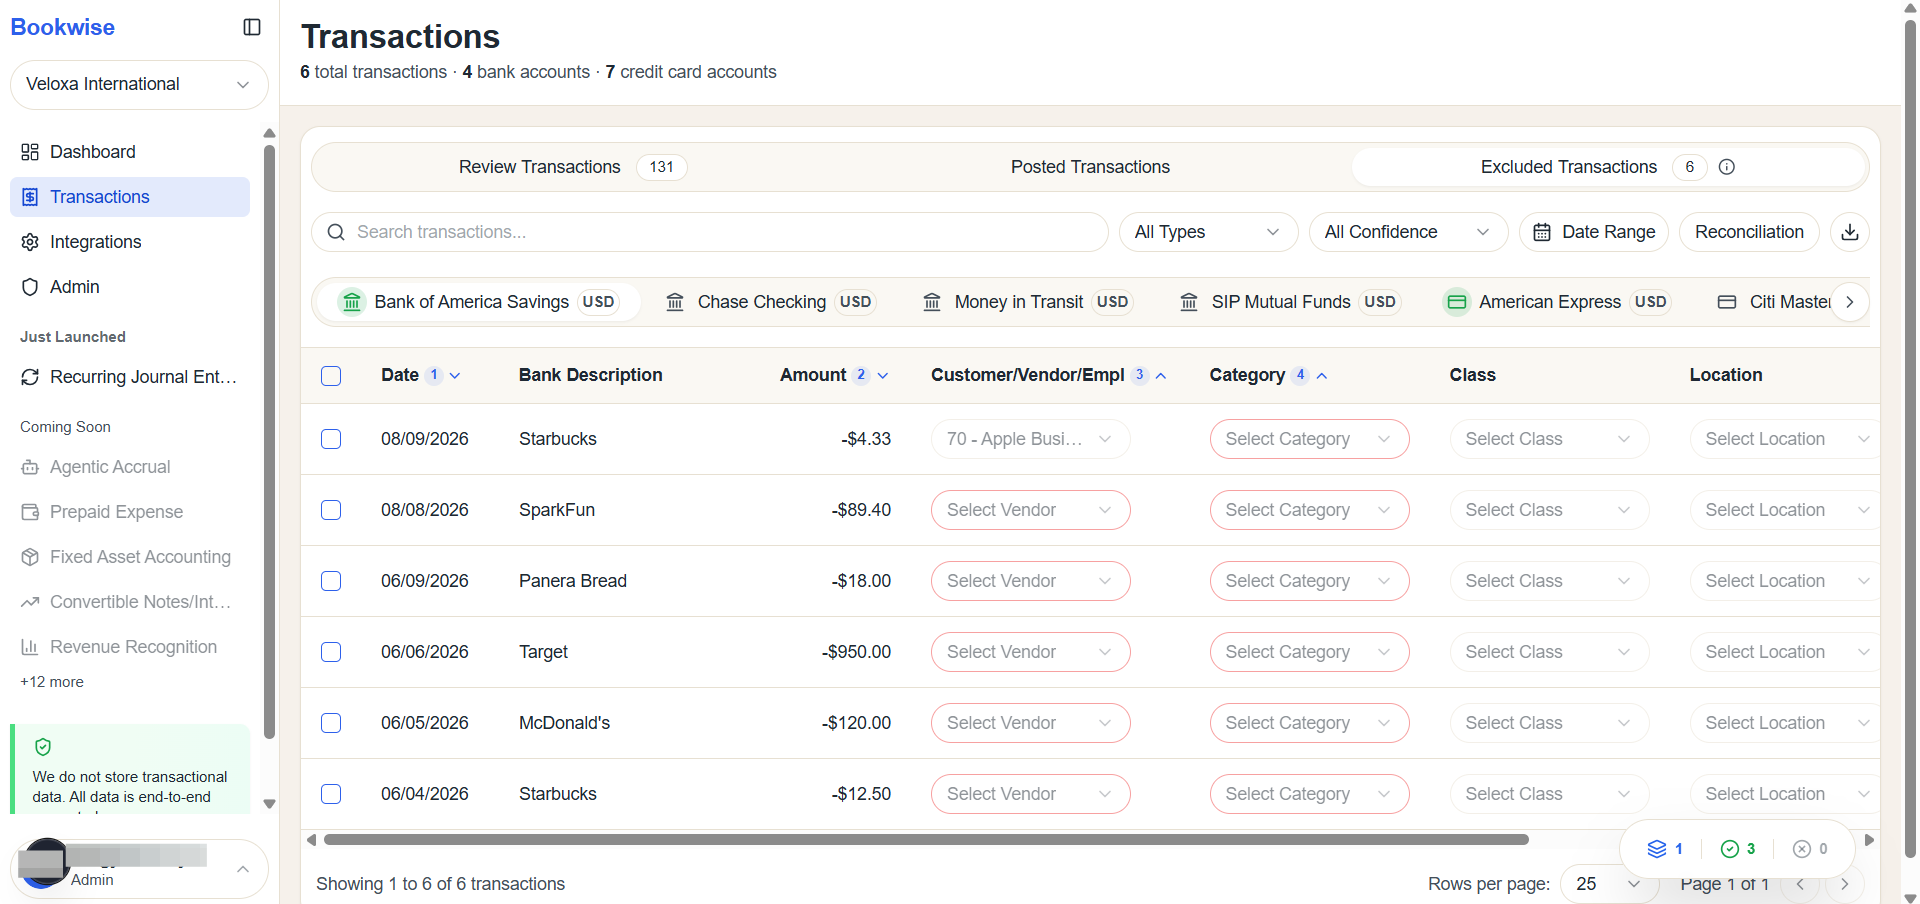Click the Convertible Notes trend icon
The width and height of the screenshot is (1920, 904).
point(30,602)
